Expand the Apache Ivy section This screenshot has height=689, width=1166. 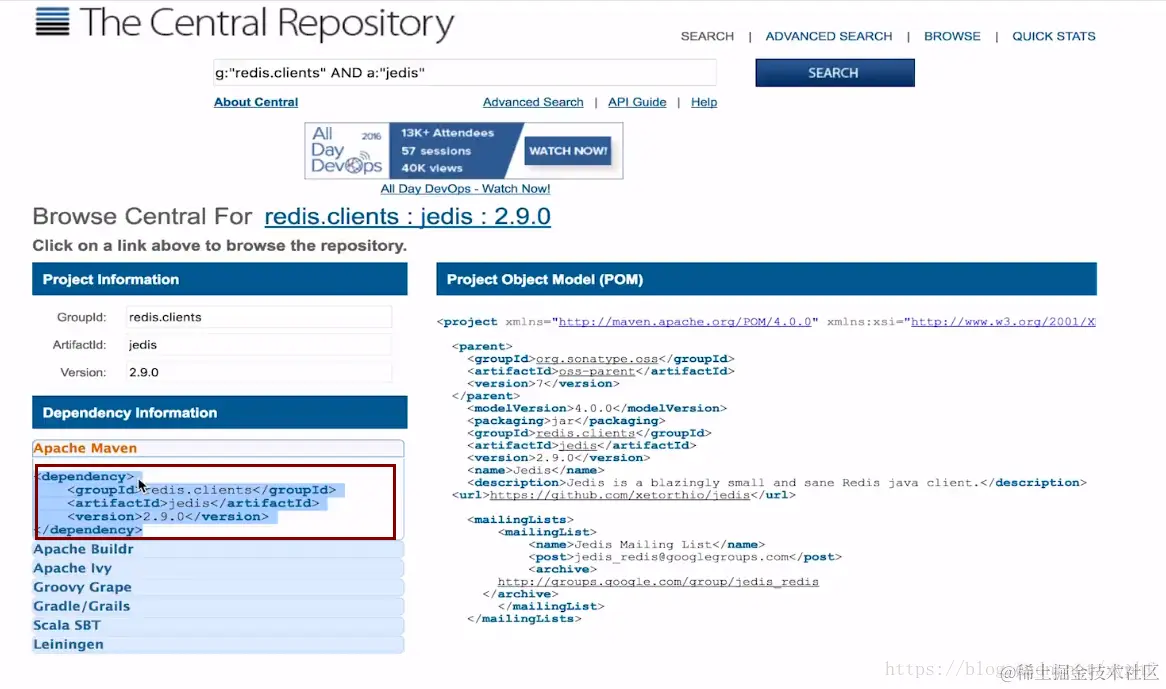(x=218, y=568)
